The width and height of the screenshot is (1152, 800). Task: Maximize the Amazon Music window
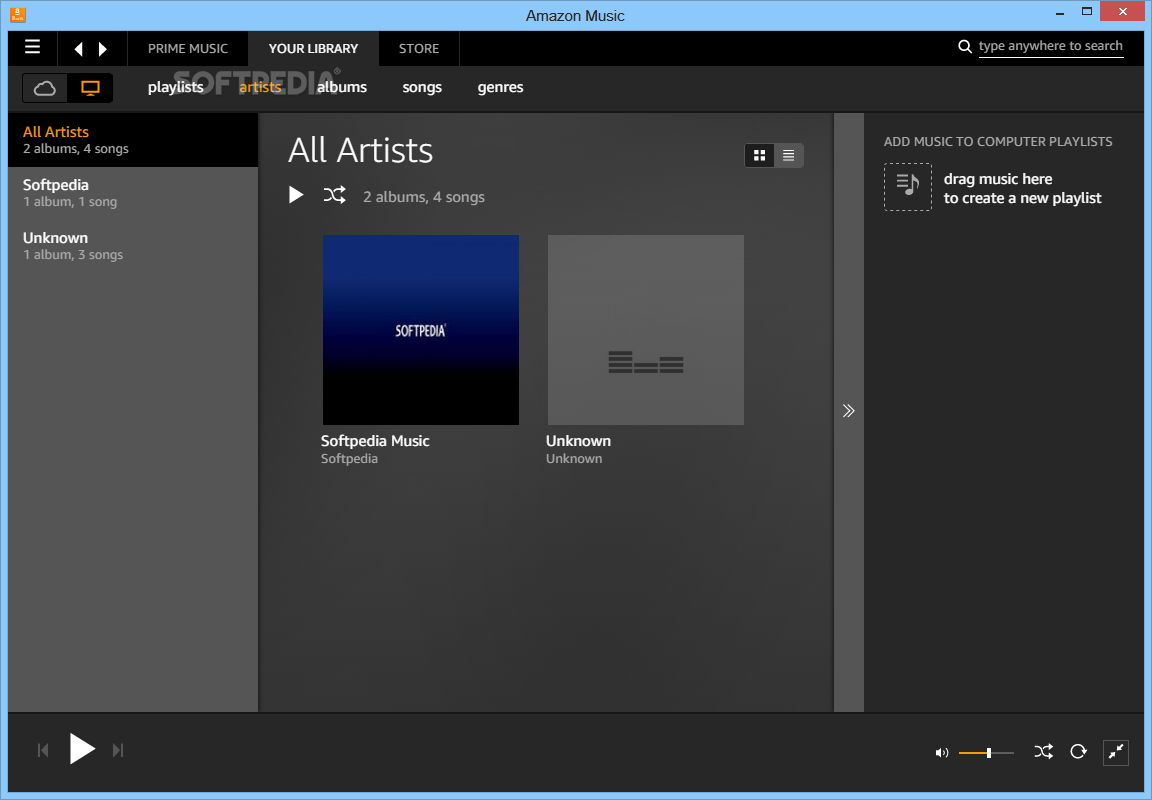coord(1087,11)
